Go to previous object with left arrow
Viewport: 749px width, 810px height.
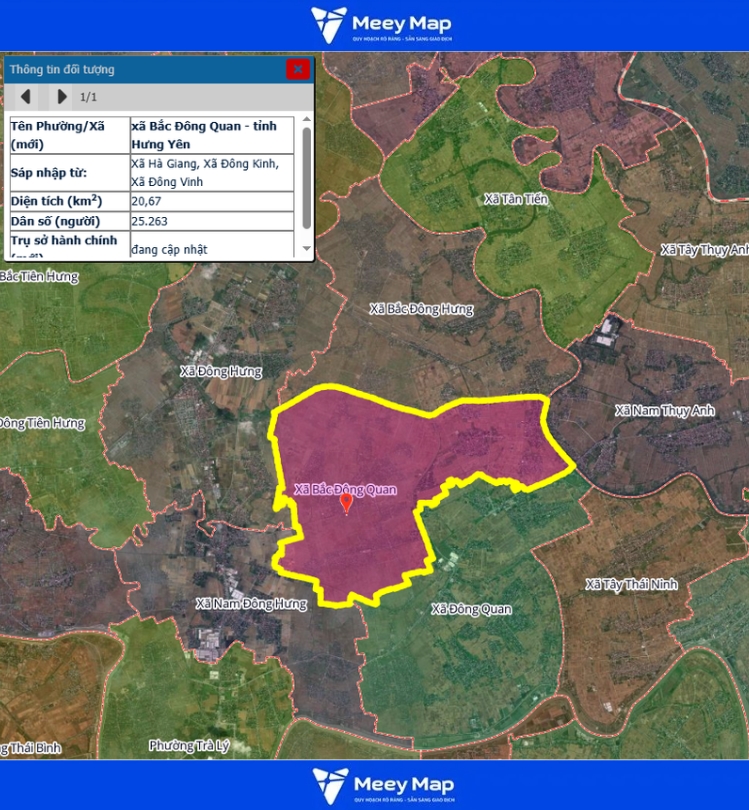26,97
